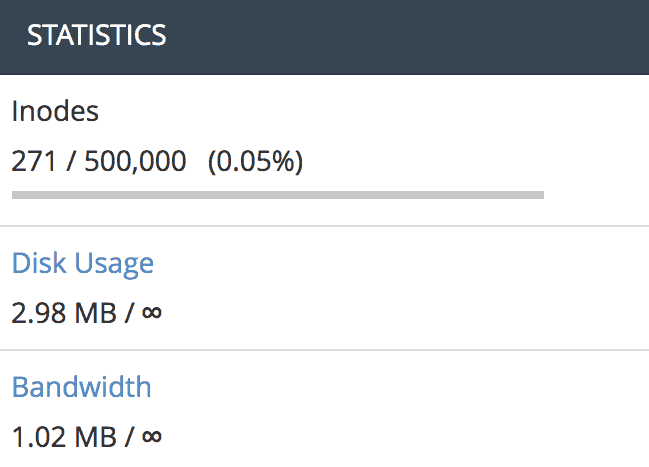Click the Inodes usage progress bar

point(277,194)
